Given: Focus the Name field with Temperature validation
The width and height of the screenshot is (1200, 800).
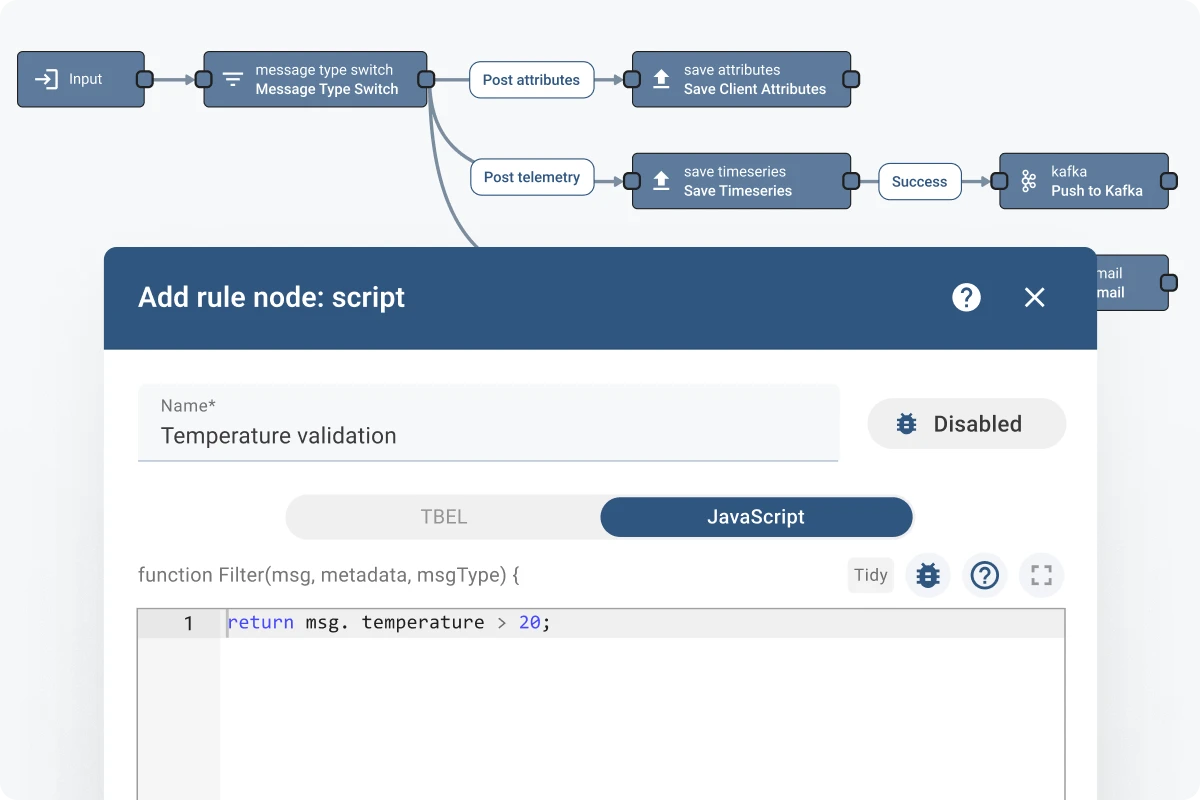Looking at the screenshot, I should pos(488,423).
